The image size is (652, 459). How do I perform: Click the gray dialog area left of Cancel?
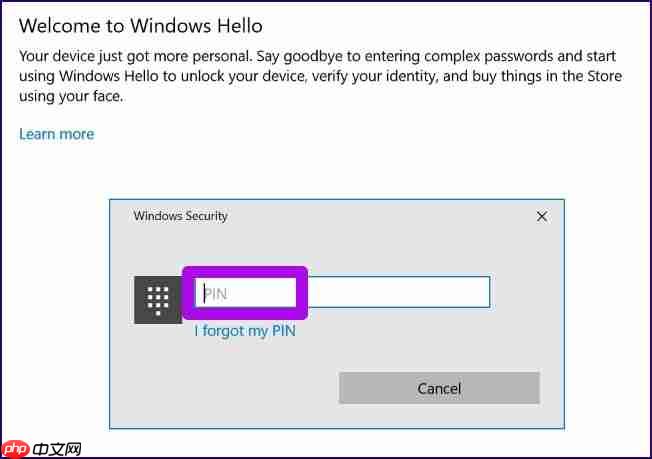pos(225,388)
